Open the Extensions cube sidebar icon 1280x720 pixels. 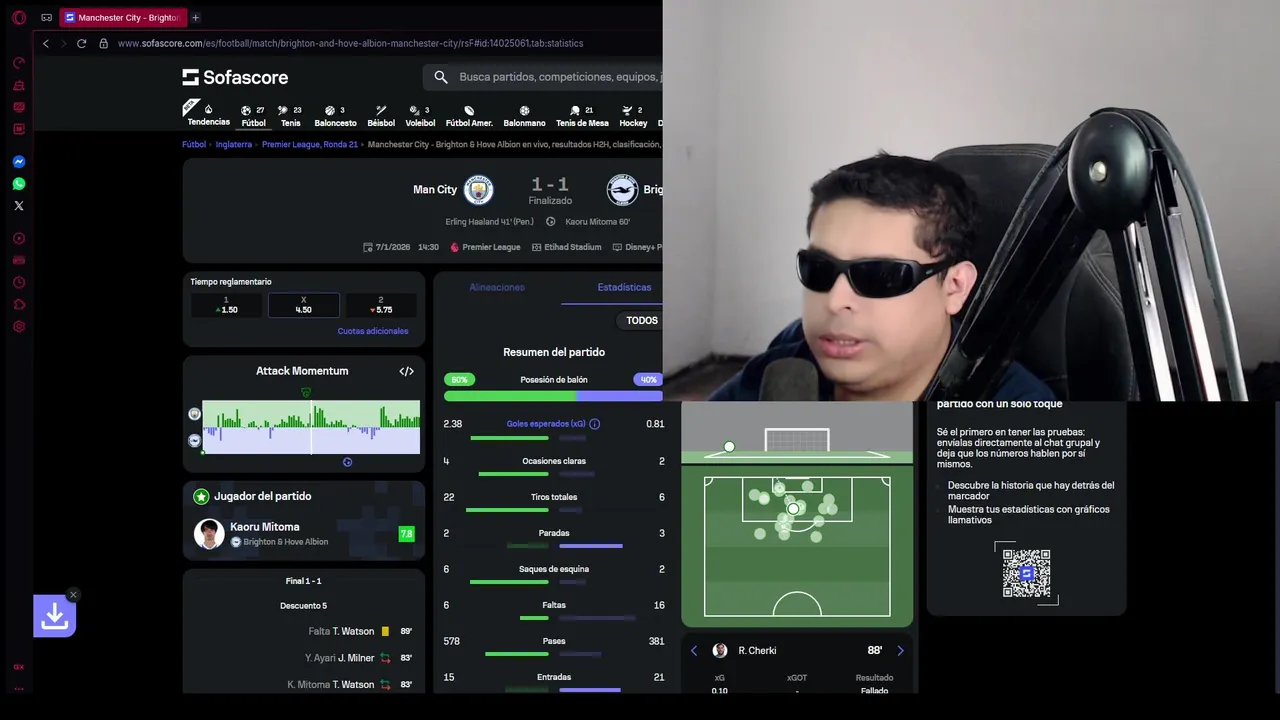click(19, 304)
